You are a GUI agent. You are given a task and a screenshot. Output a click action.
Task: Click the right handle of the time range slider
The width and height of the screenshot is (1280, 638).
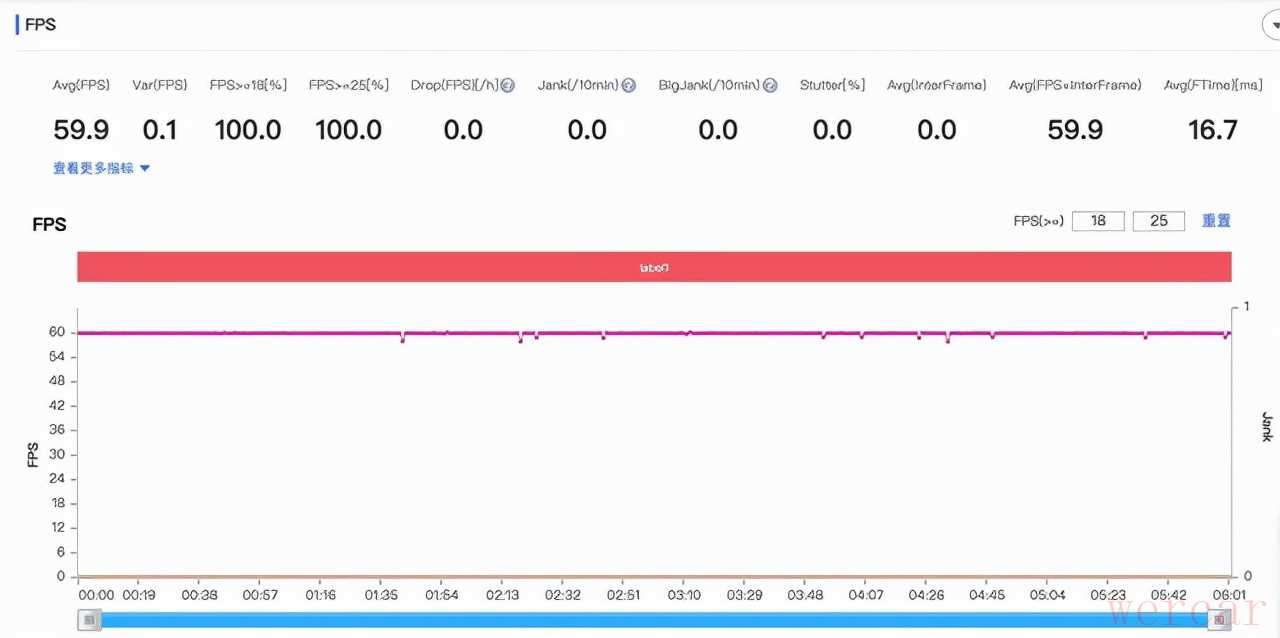tap(1220, 620)
